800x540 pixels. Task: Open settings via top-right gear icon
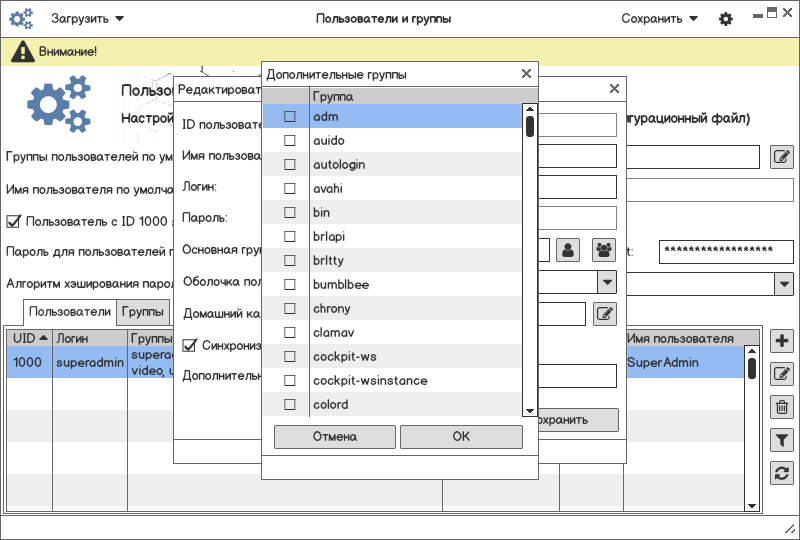pos(726,19)
